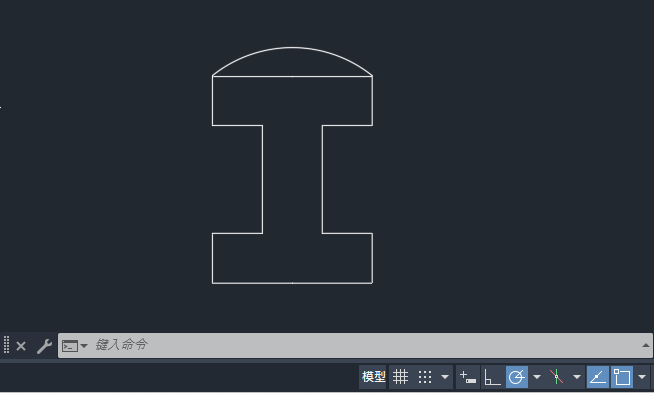Open command line customize wrench
Viewport: 654px width, 393px height.
pyautogui.click(x=44, y=346)
